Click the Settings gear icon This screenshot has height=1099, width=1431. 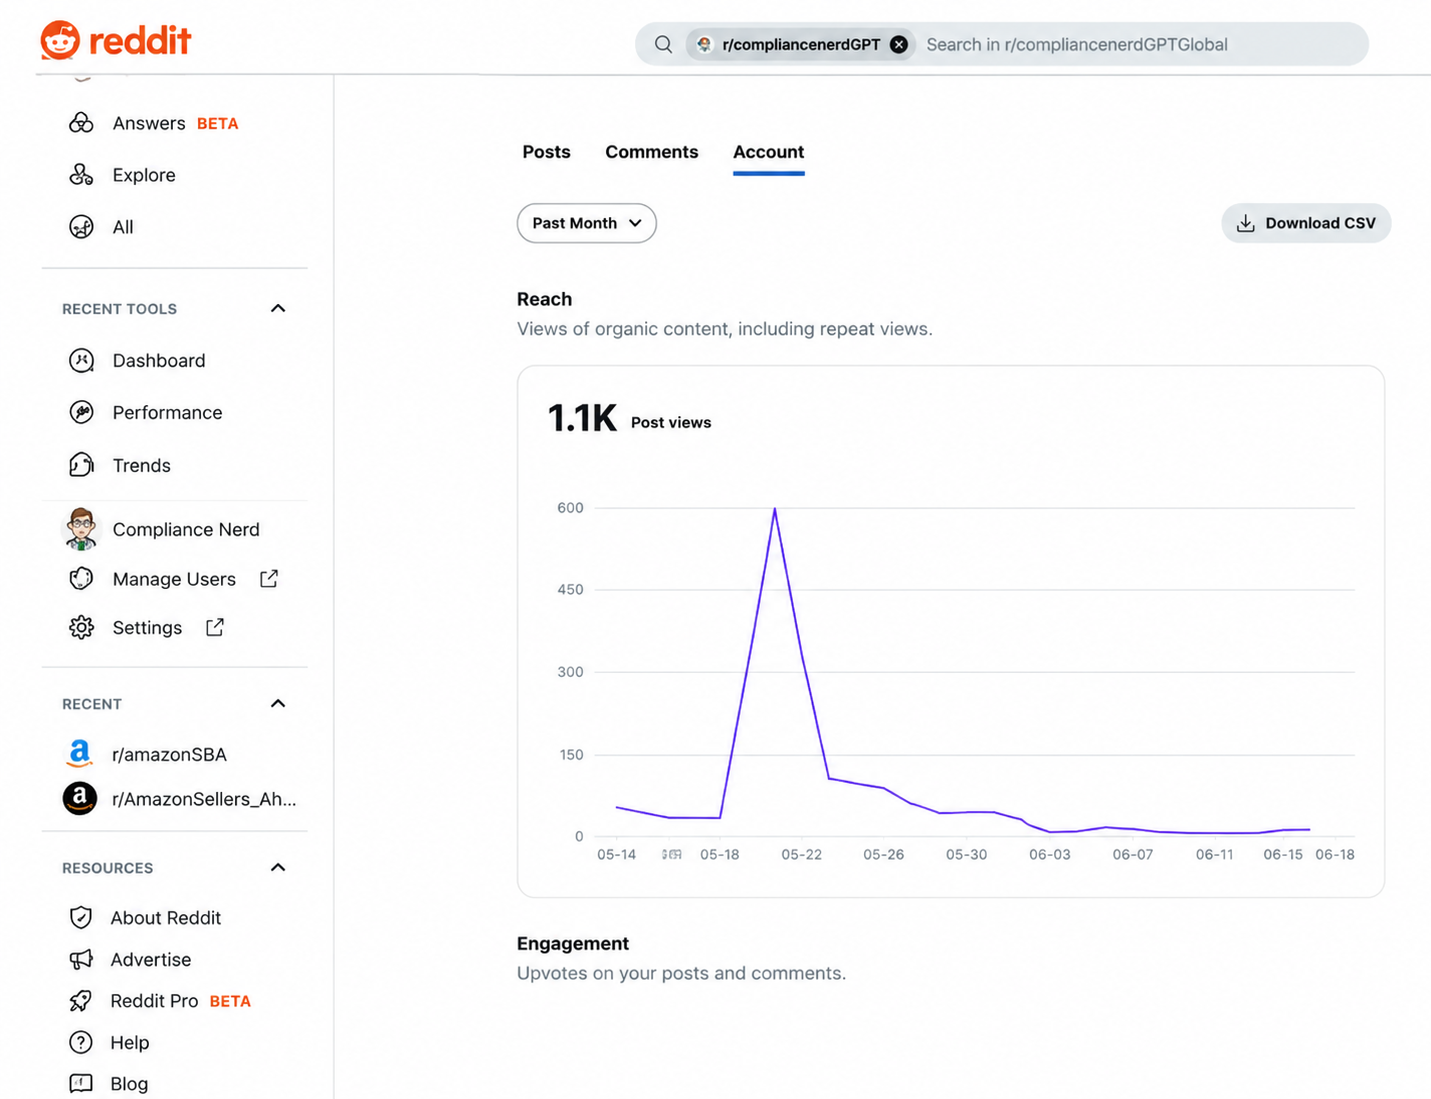click(x=81, y=627)
